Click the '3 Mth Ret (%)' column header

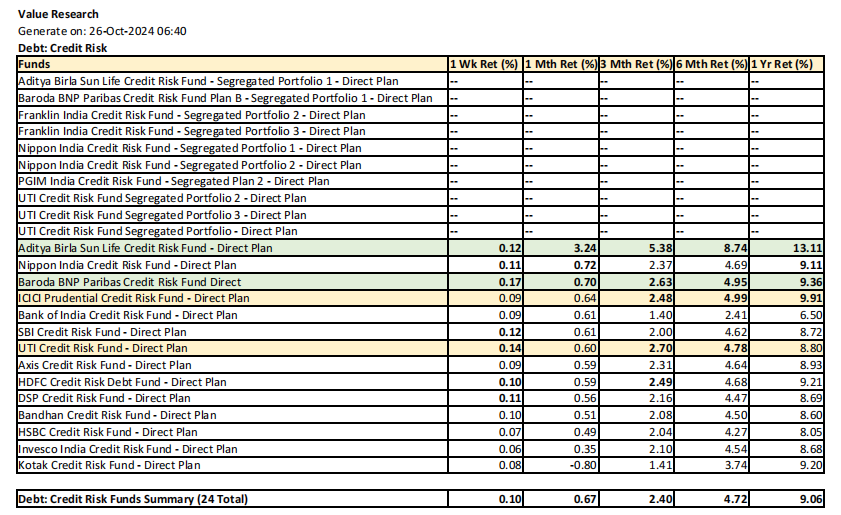636,64
